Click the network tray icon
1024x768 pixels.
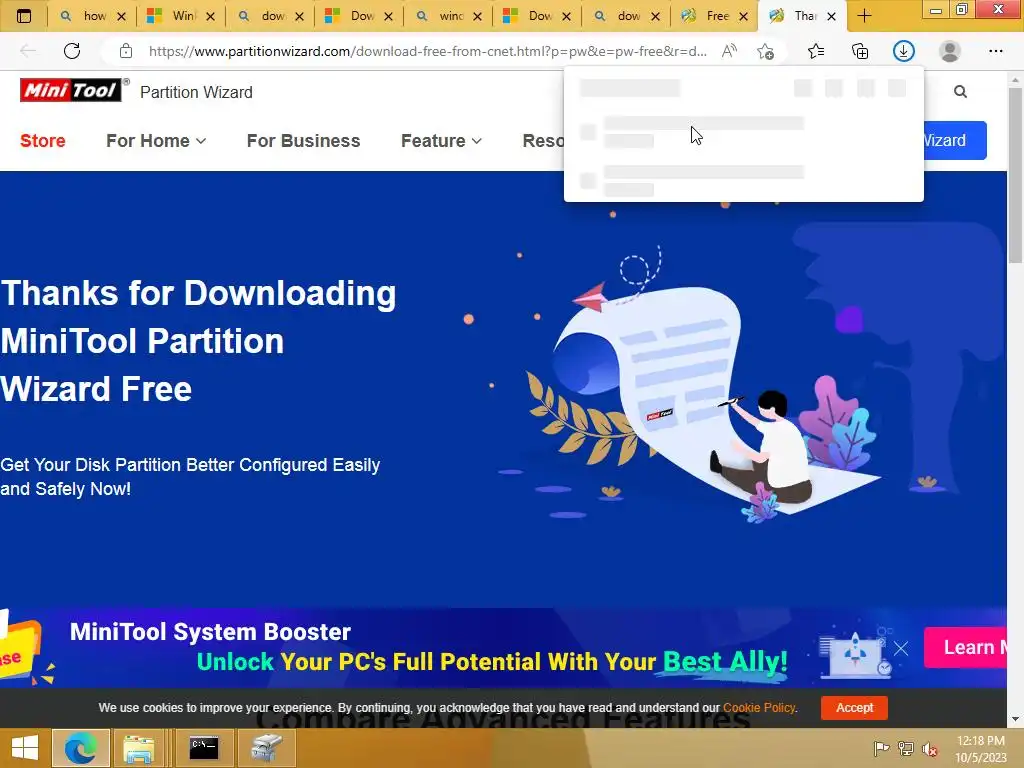[906, 748]
